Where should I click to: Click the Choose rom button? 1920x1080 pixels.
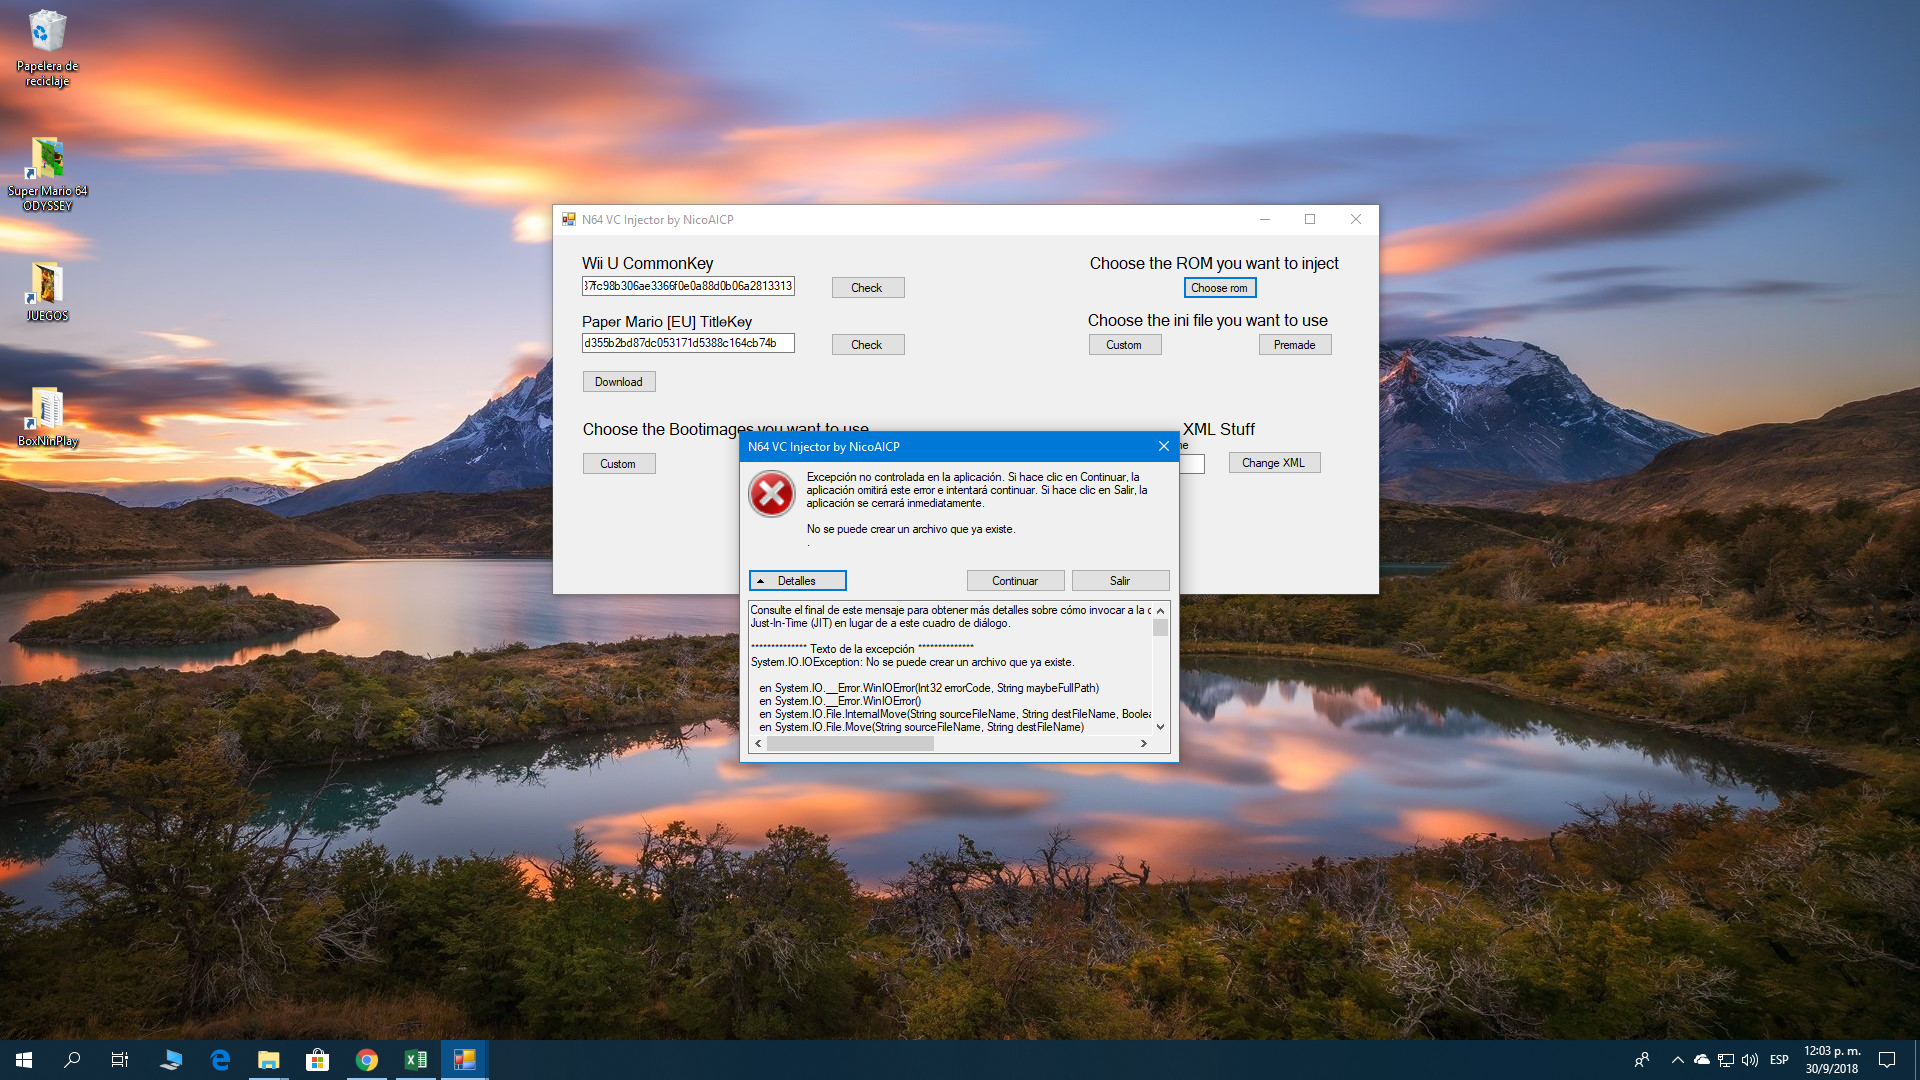coord(1219,288)
